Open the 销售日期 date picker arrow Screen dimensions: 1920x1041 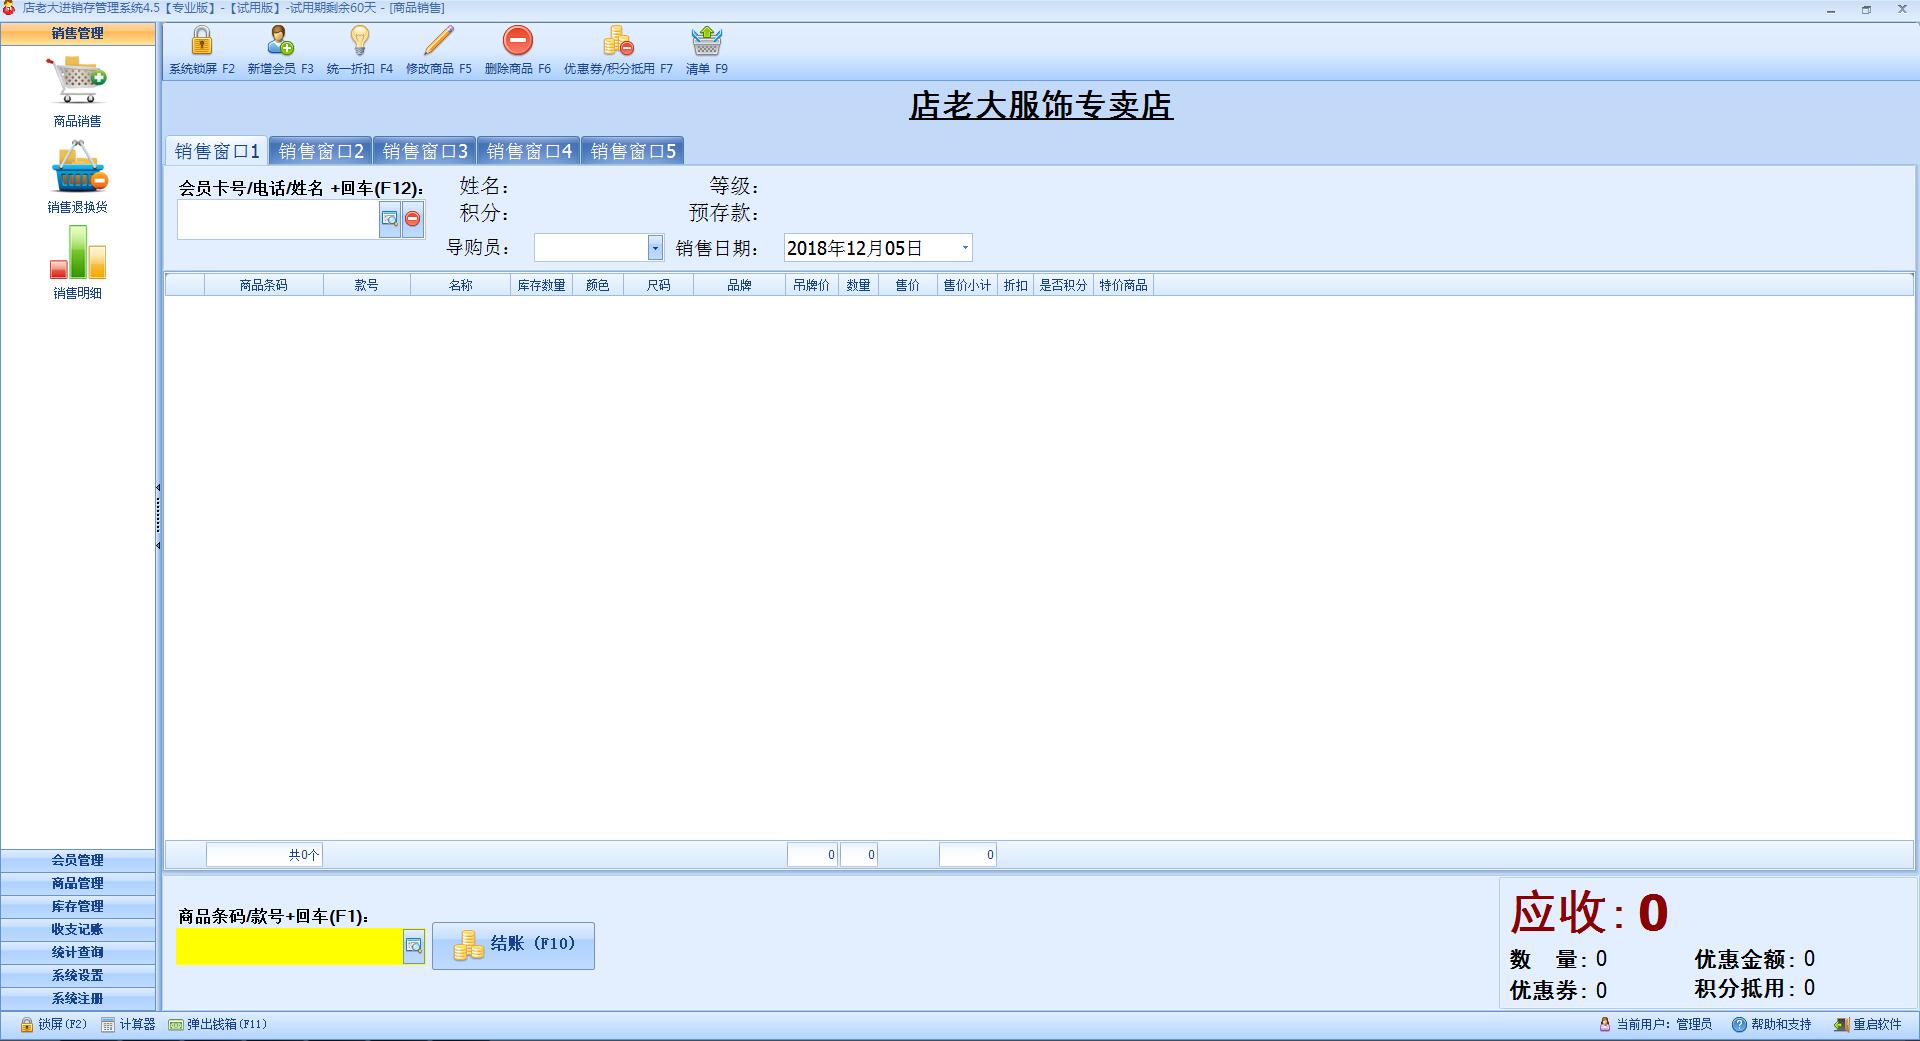(965, 248)
